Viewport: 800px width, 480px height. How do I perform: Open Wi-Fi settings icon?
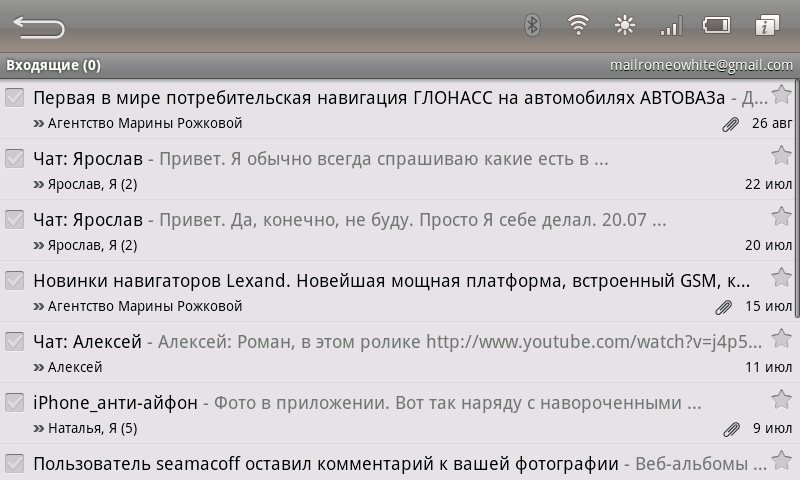click(578, 25)
